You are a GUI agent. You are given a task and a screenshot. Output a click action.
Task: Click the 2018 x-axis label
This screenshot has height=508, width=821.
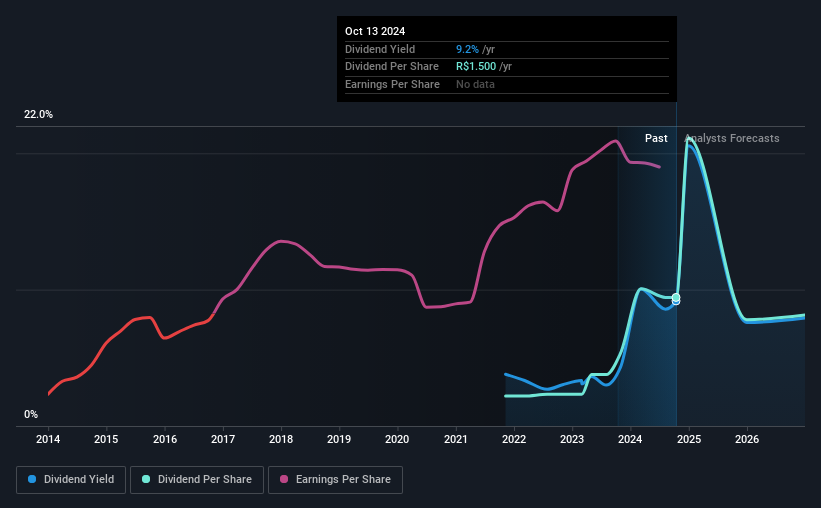pos(281,439)
